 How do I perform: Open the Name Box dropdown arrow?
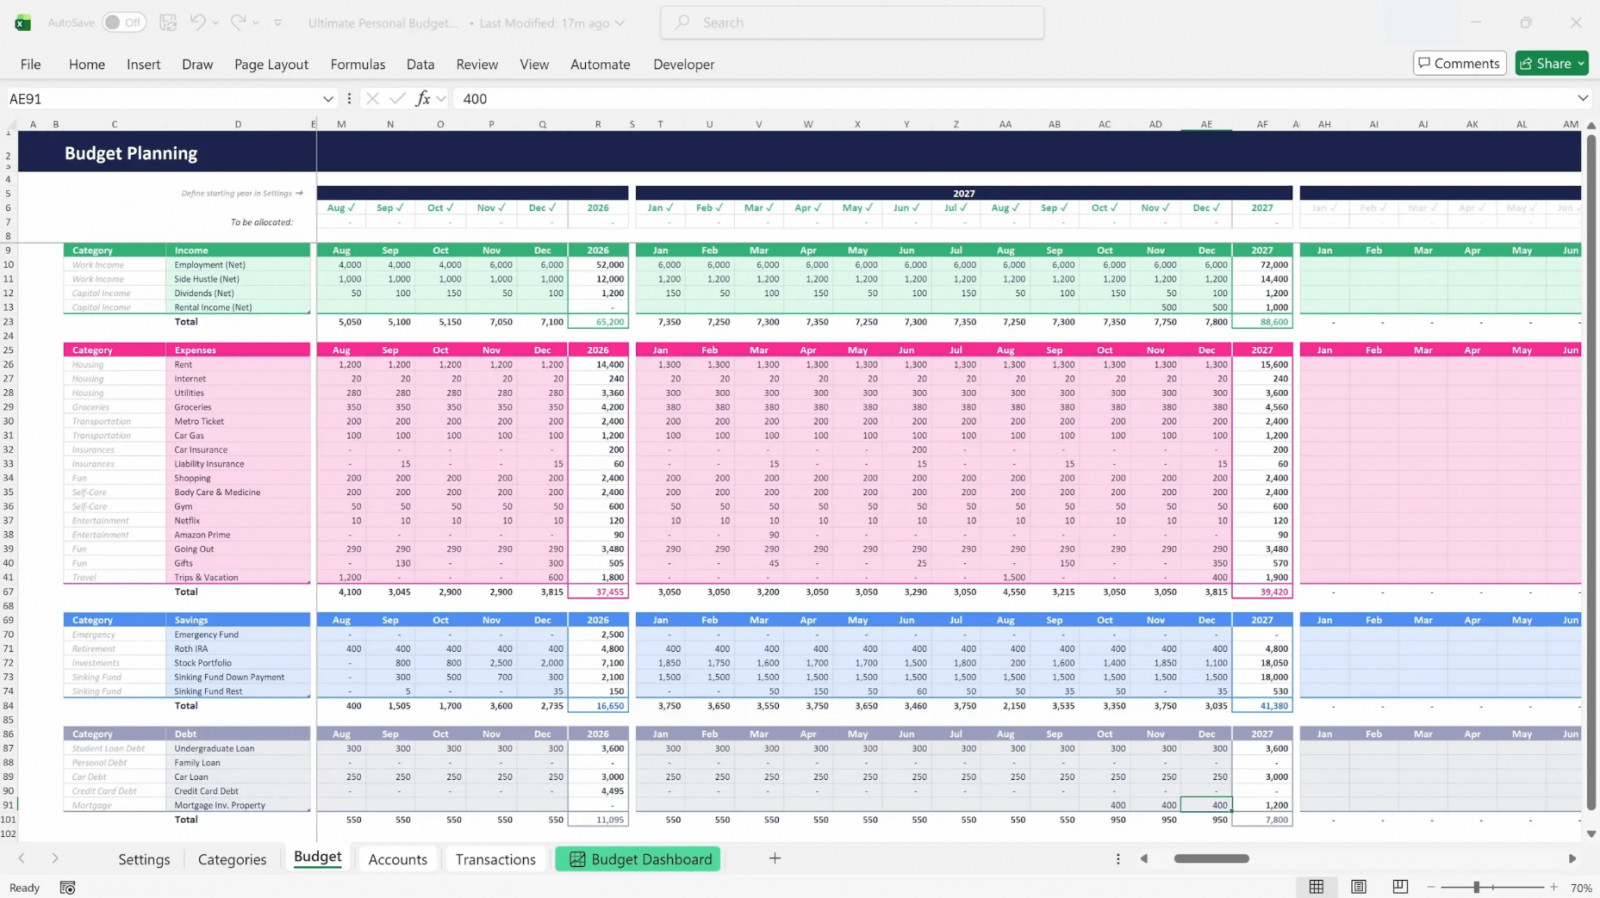(x=327, y=99)
